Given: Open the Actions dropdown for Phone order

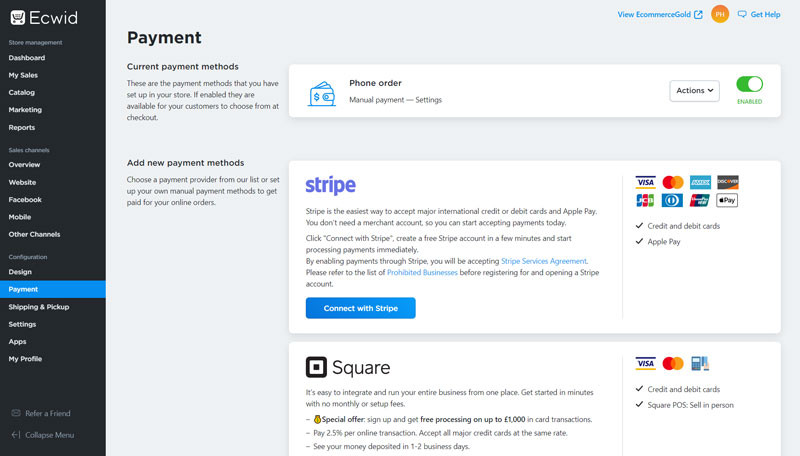Looking at the screenshot, I should coord(694,91).
